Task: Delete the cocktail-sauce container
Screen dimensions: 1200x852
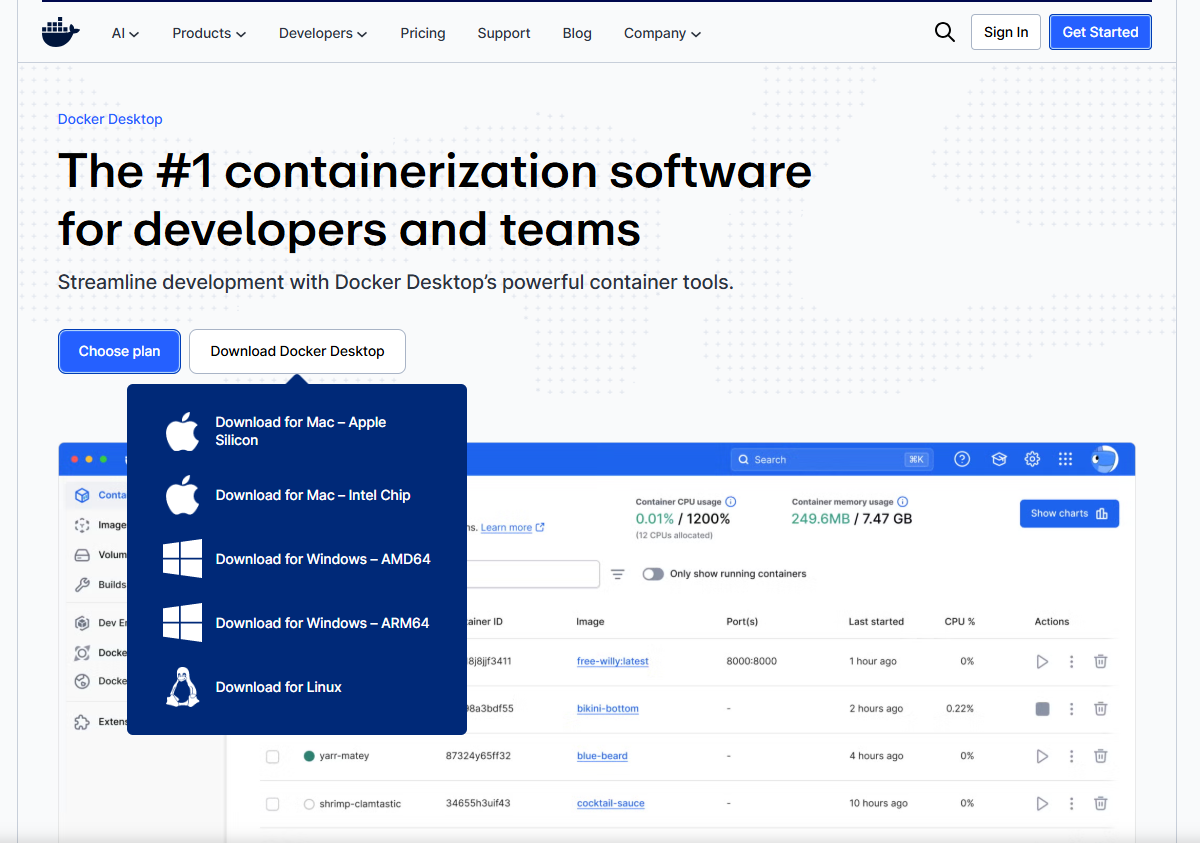Action: pyautogui.click(x=1100, y=803)
